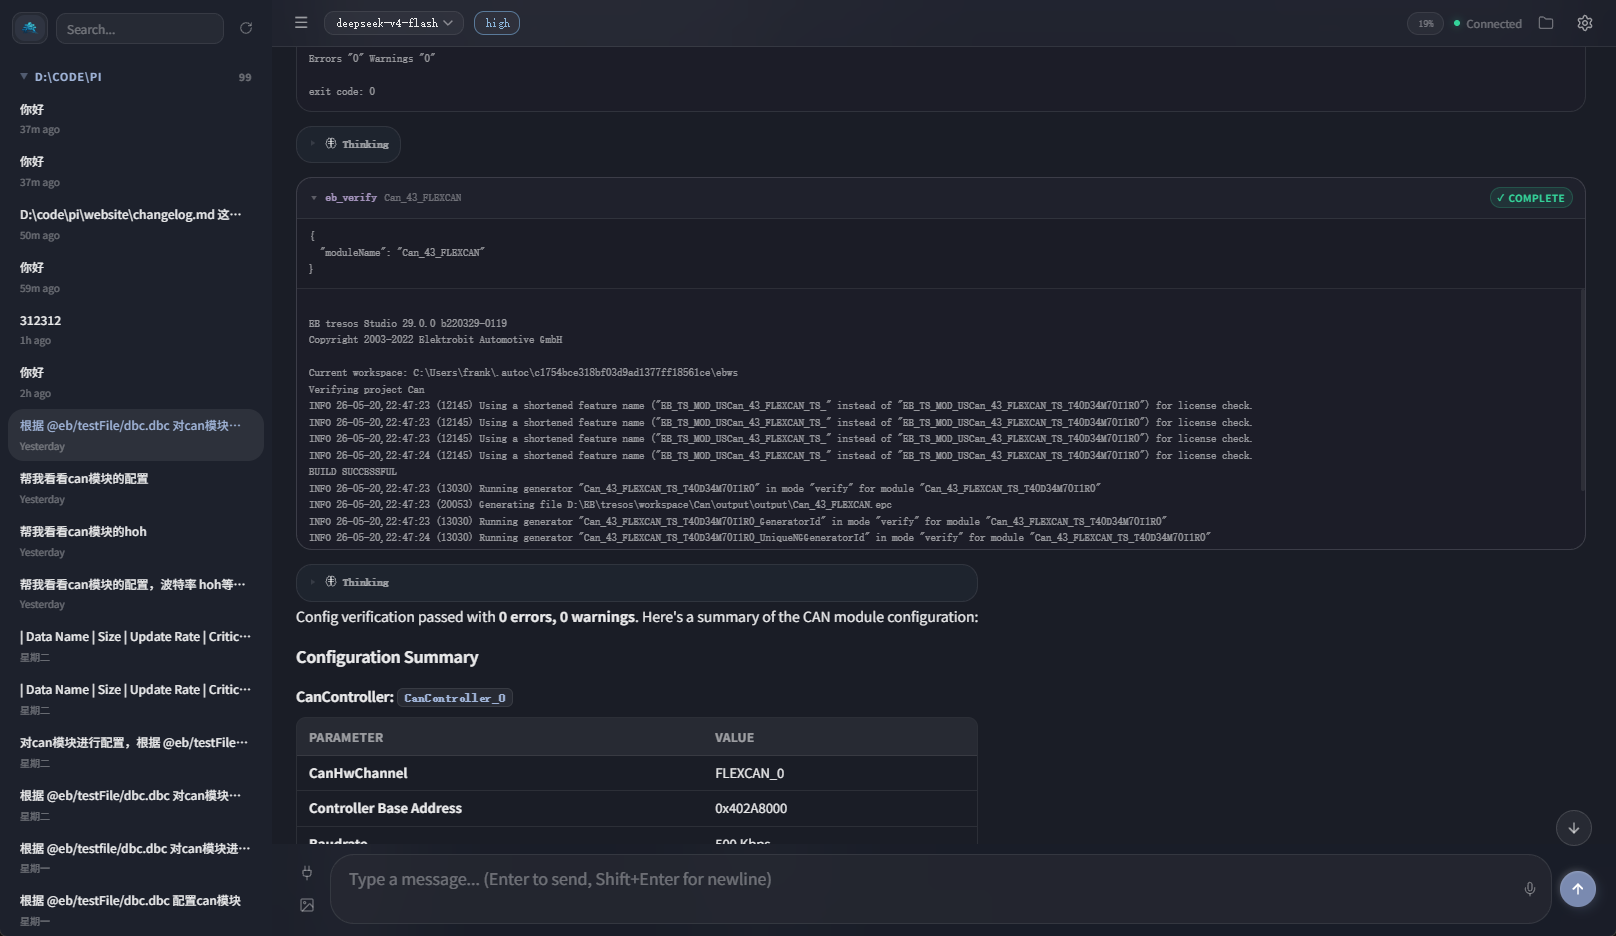Refresh the session list
The height and width of the screenshot is (936, 1616).
(x=246, y=28)
